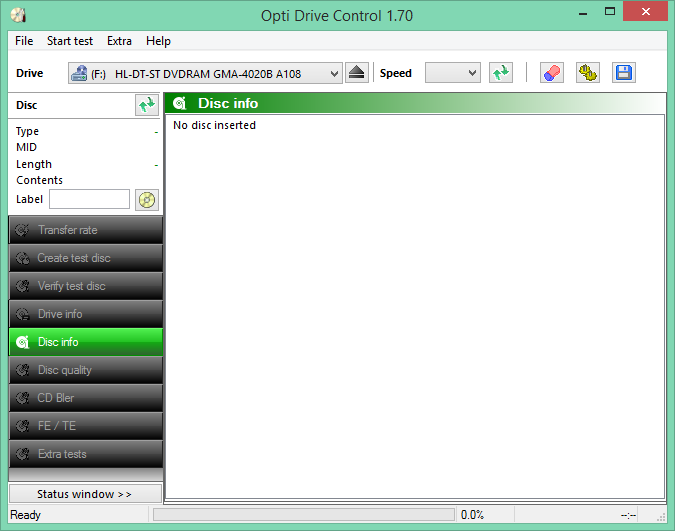
Task: Save results with the blue floppy icon
Action: click(624, 73)
